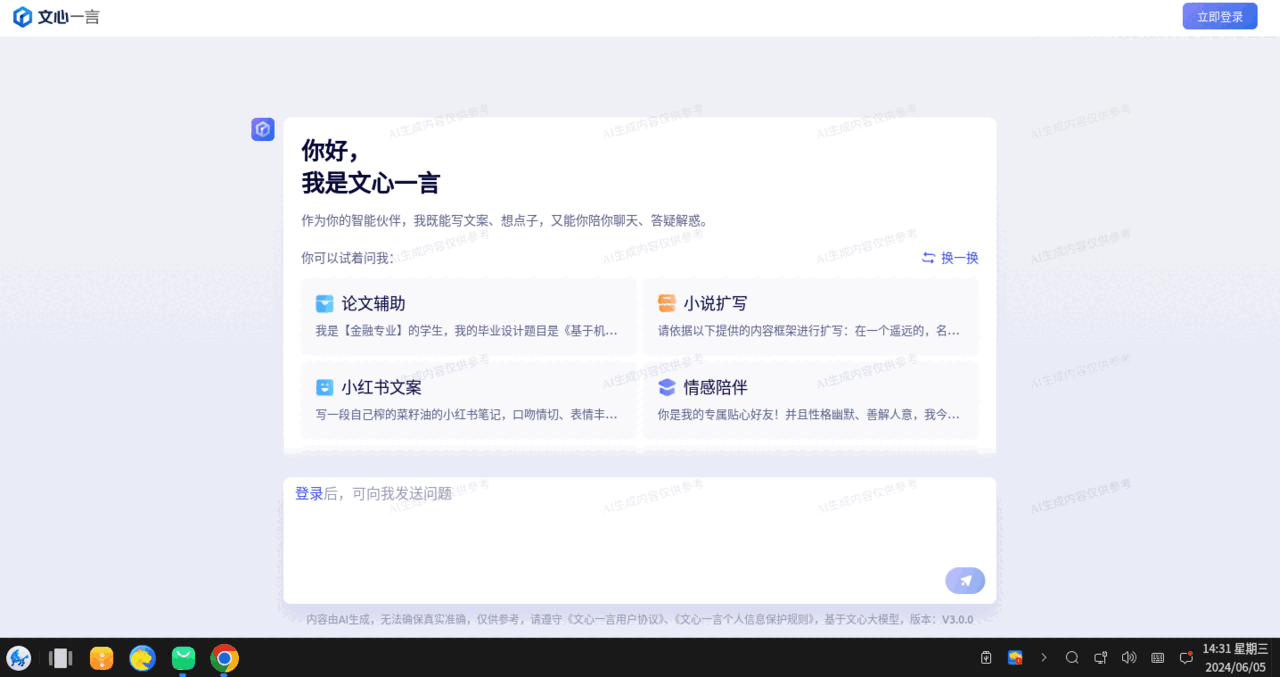Open the notification message tray icon
The height and width of the screenshot is (677, 1280).
pyautogui.click(x=1186, y=658)
